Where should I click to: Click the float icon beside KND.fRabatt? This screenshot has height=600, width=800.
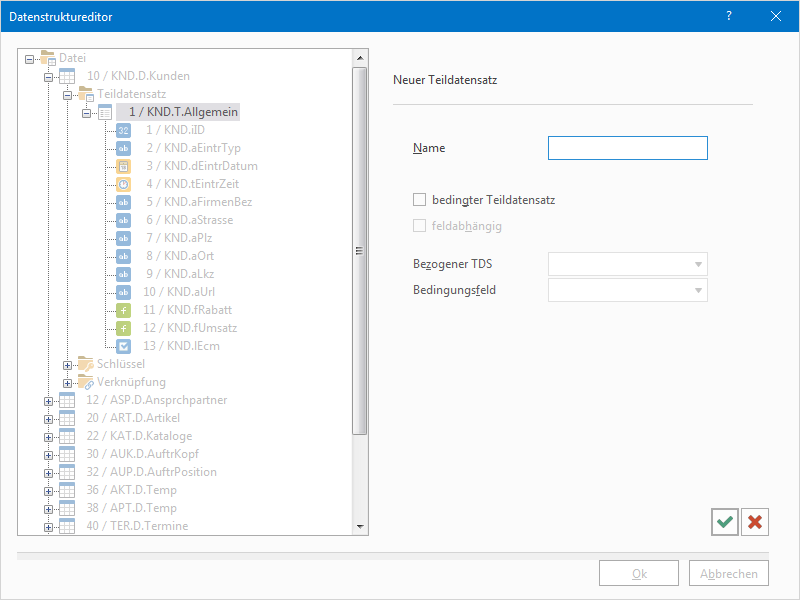point(123,310)
